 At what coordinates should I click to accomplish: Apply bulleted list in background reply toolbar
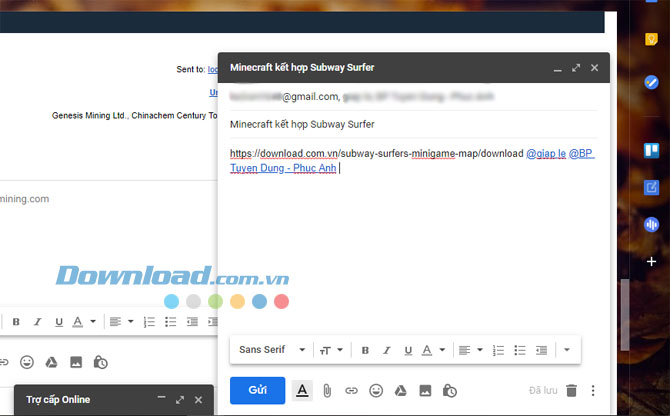tap(170, 322)
